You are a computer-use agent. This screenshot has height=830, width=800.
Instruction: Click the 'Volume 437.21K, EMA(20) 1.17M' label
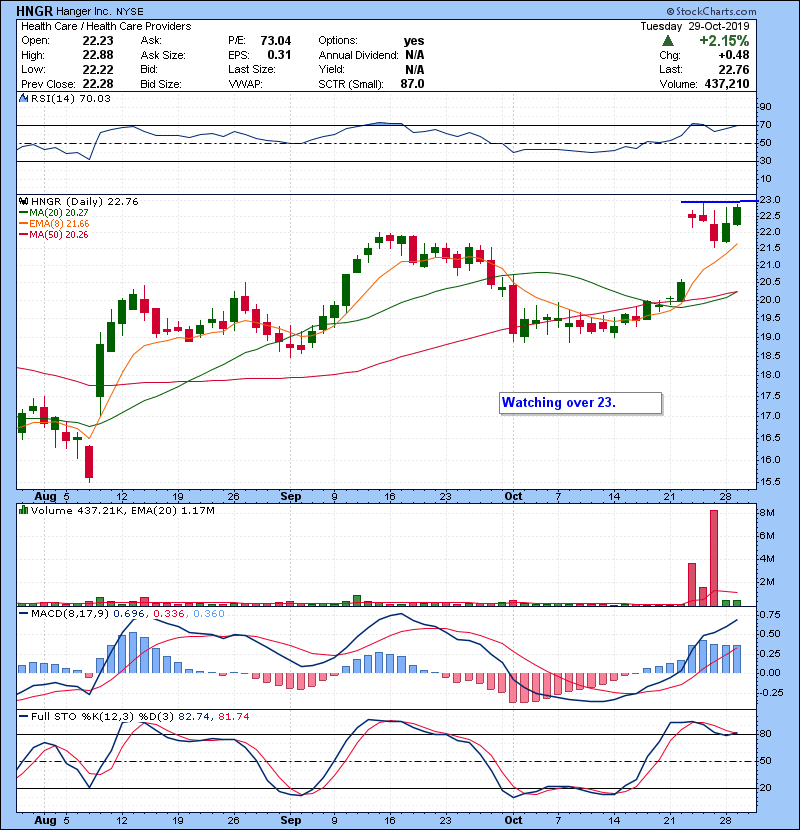123,511
